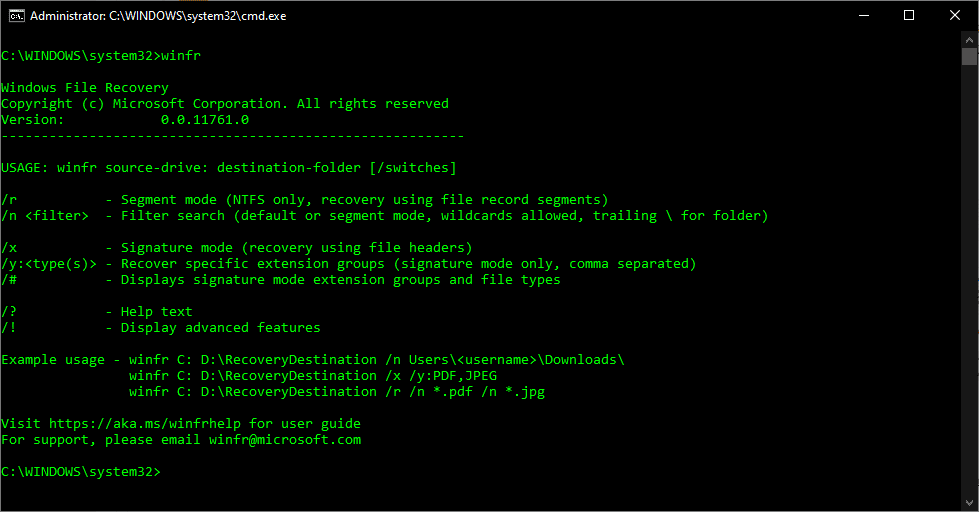Minimize the command prompt window
The height and width of the screenshot is (512, 979).
pyautogui.click(x=863, y=15)
